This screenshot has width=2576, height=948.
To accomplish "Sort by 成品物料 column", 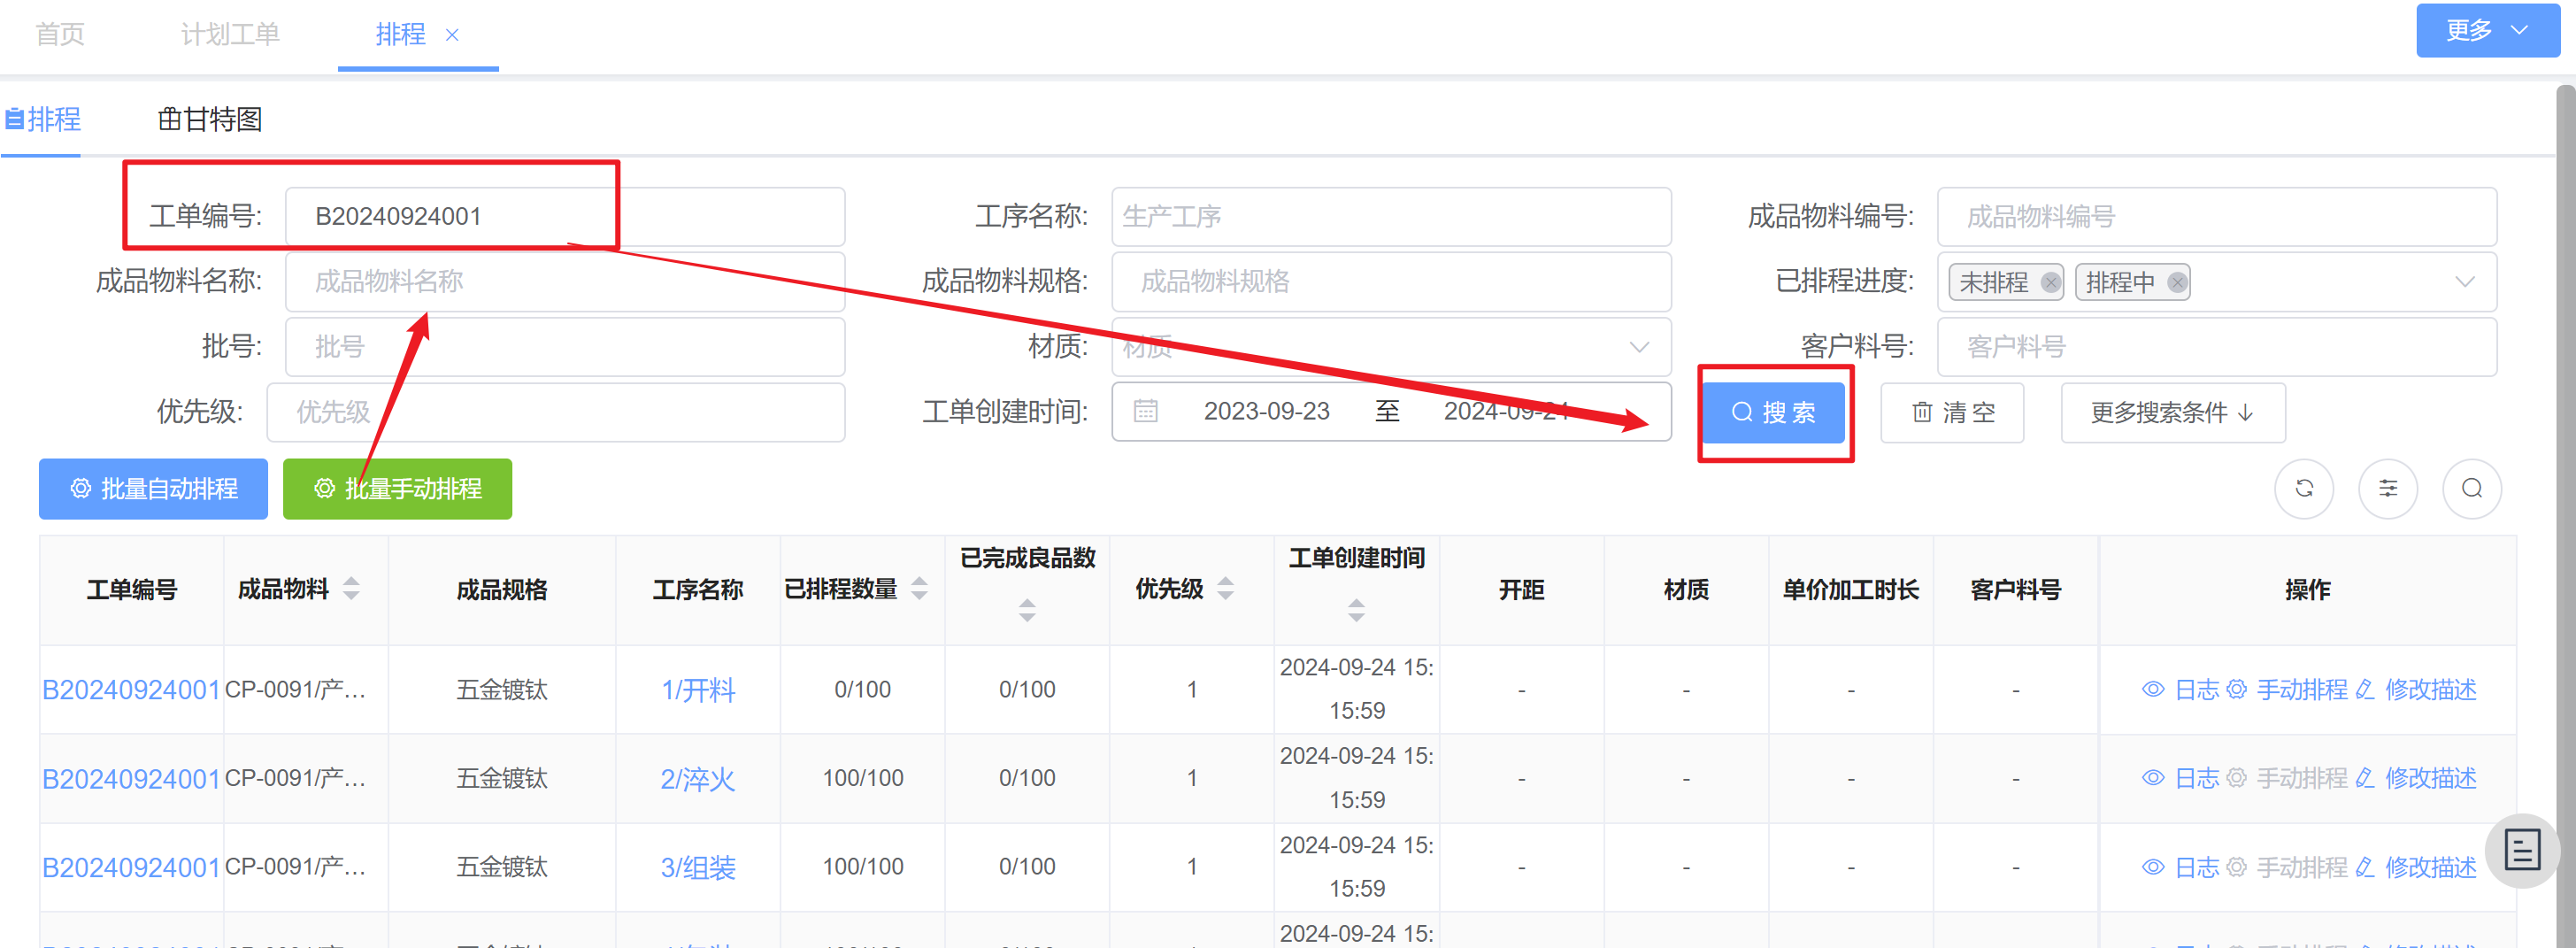I will pyautogui.click(x=351, y=588).
